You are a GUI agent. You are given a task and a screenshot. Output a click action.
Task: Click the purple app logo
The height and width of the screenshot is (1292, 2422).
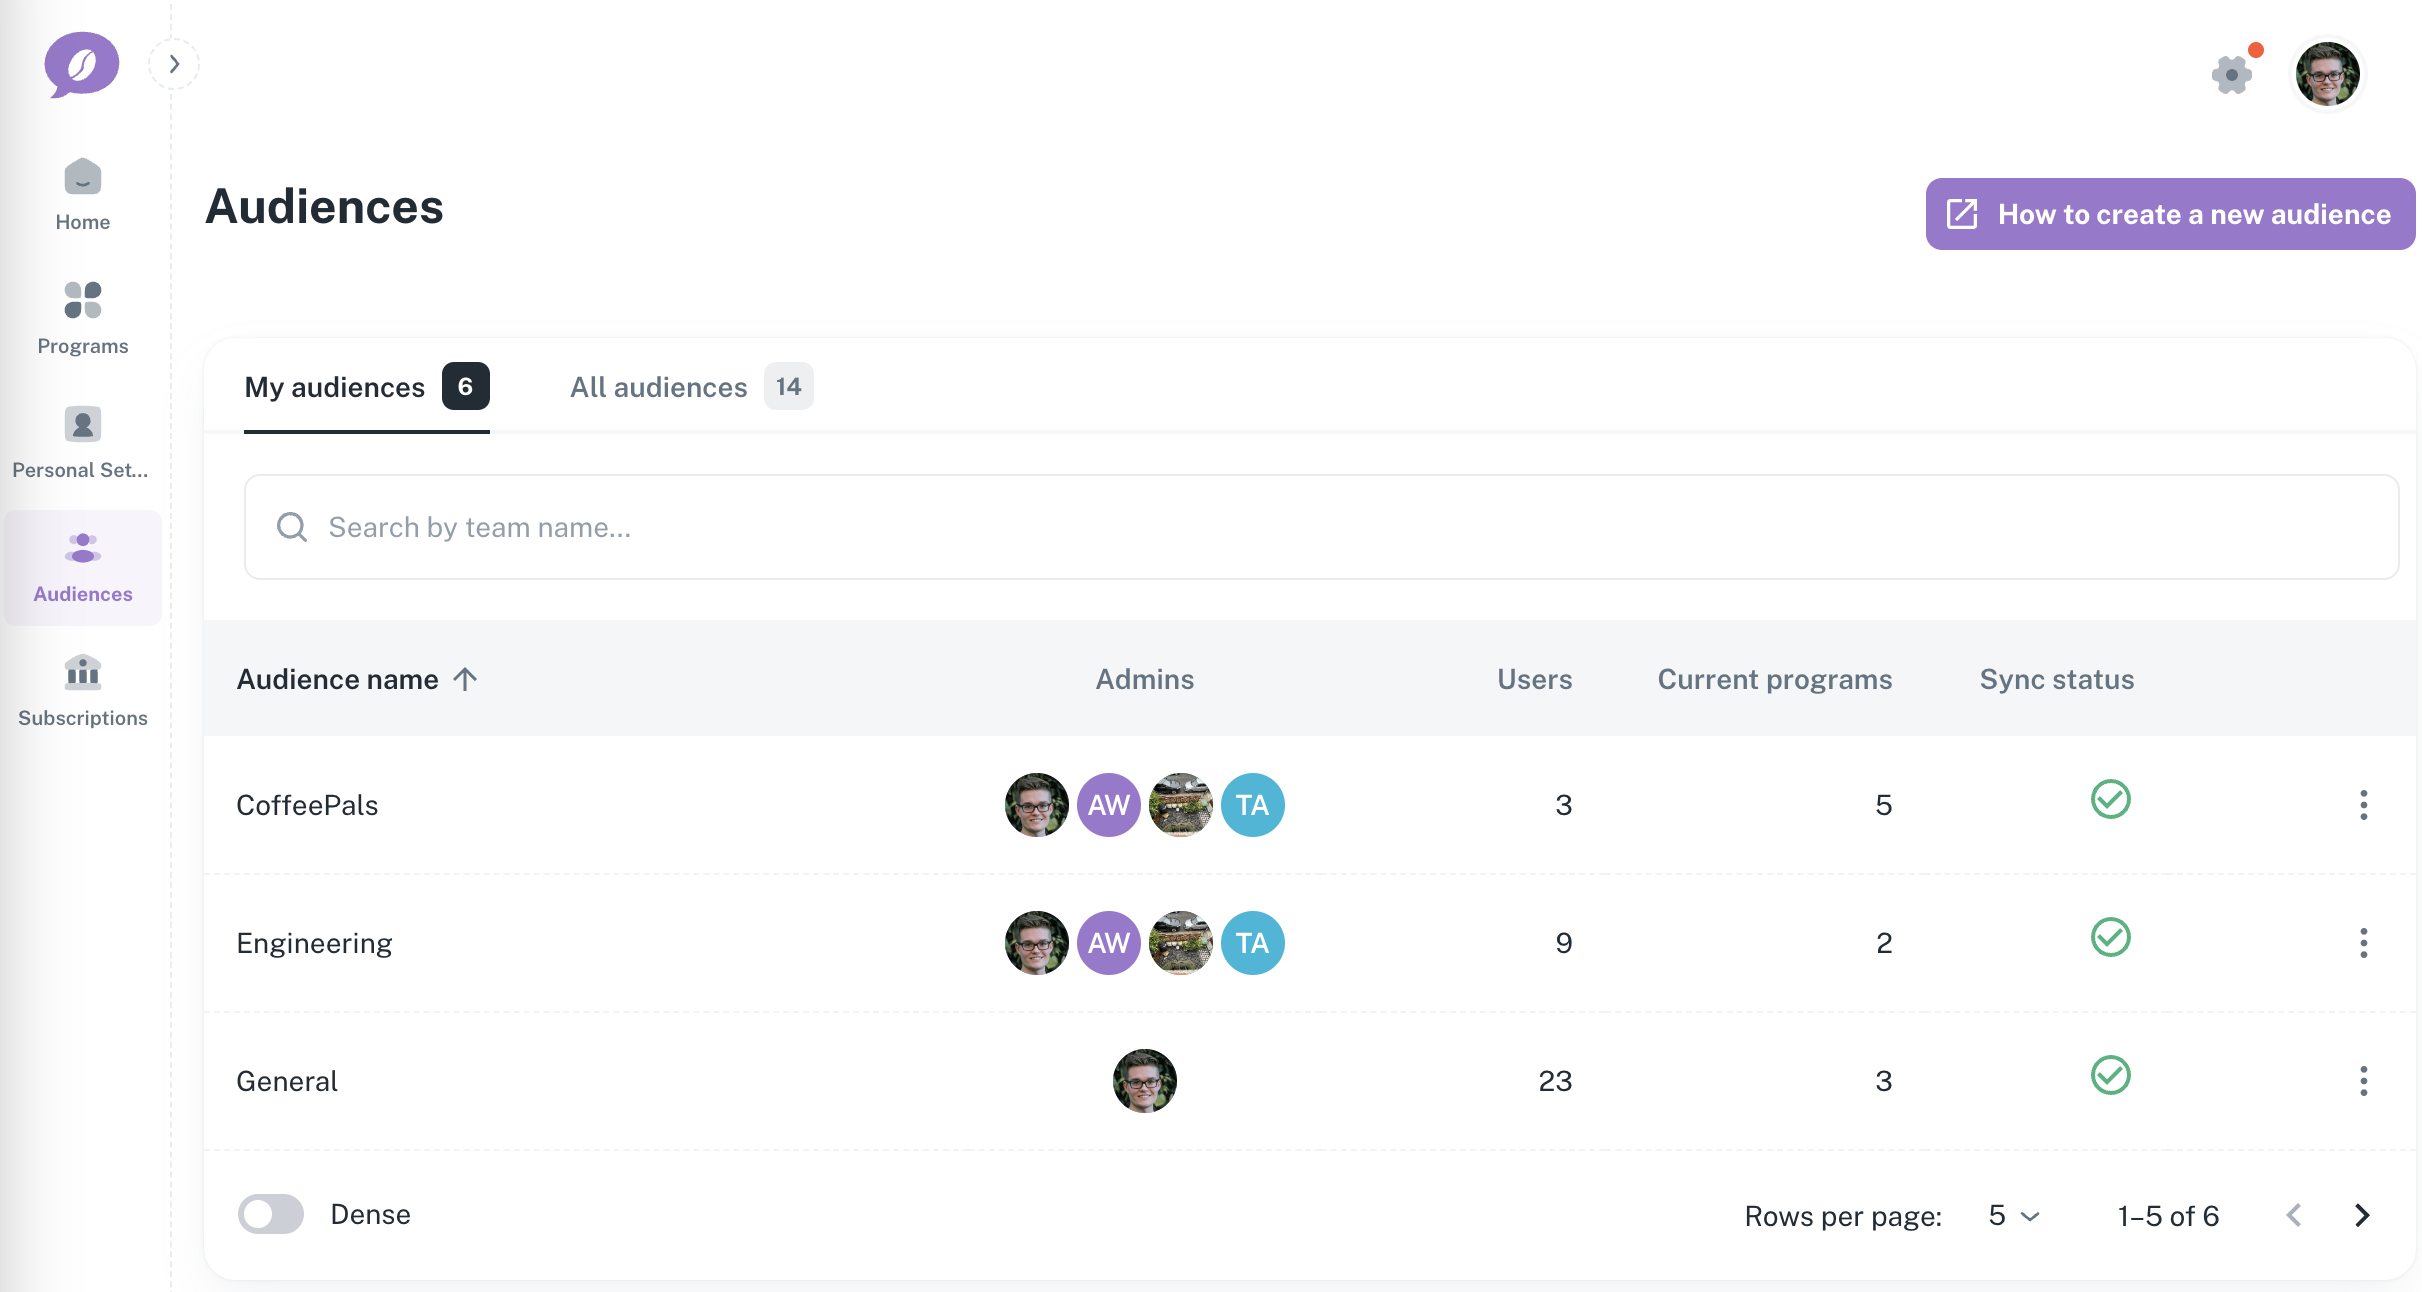tap(81, 65)
